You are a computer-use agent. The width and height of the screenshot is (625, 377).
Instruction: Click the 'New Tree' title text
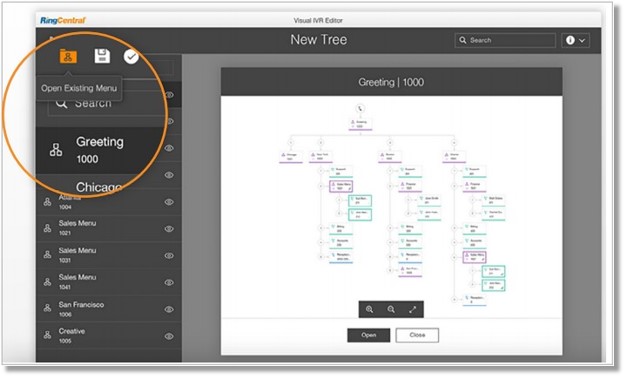pos(318,40)
